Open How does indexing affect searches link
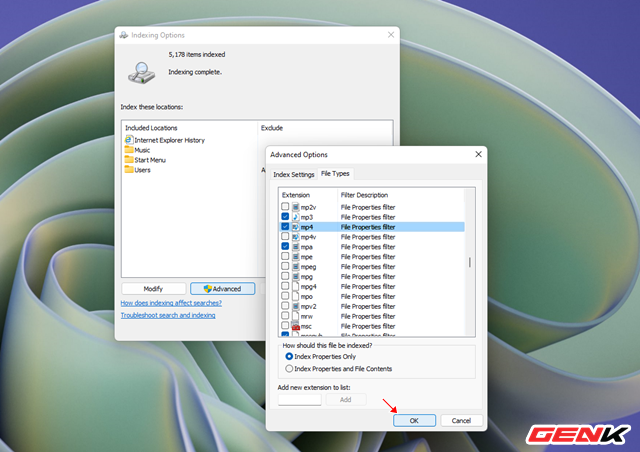This screenshot has width=640, height=452. click(171, 303)
